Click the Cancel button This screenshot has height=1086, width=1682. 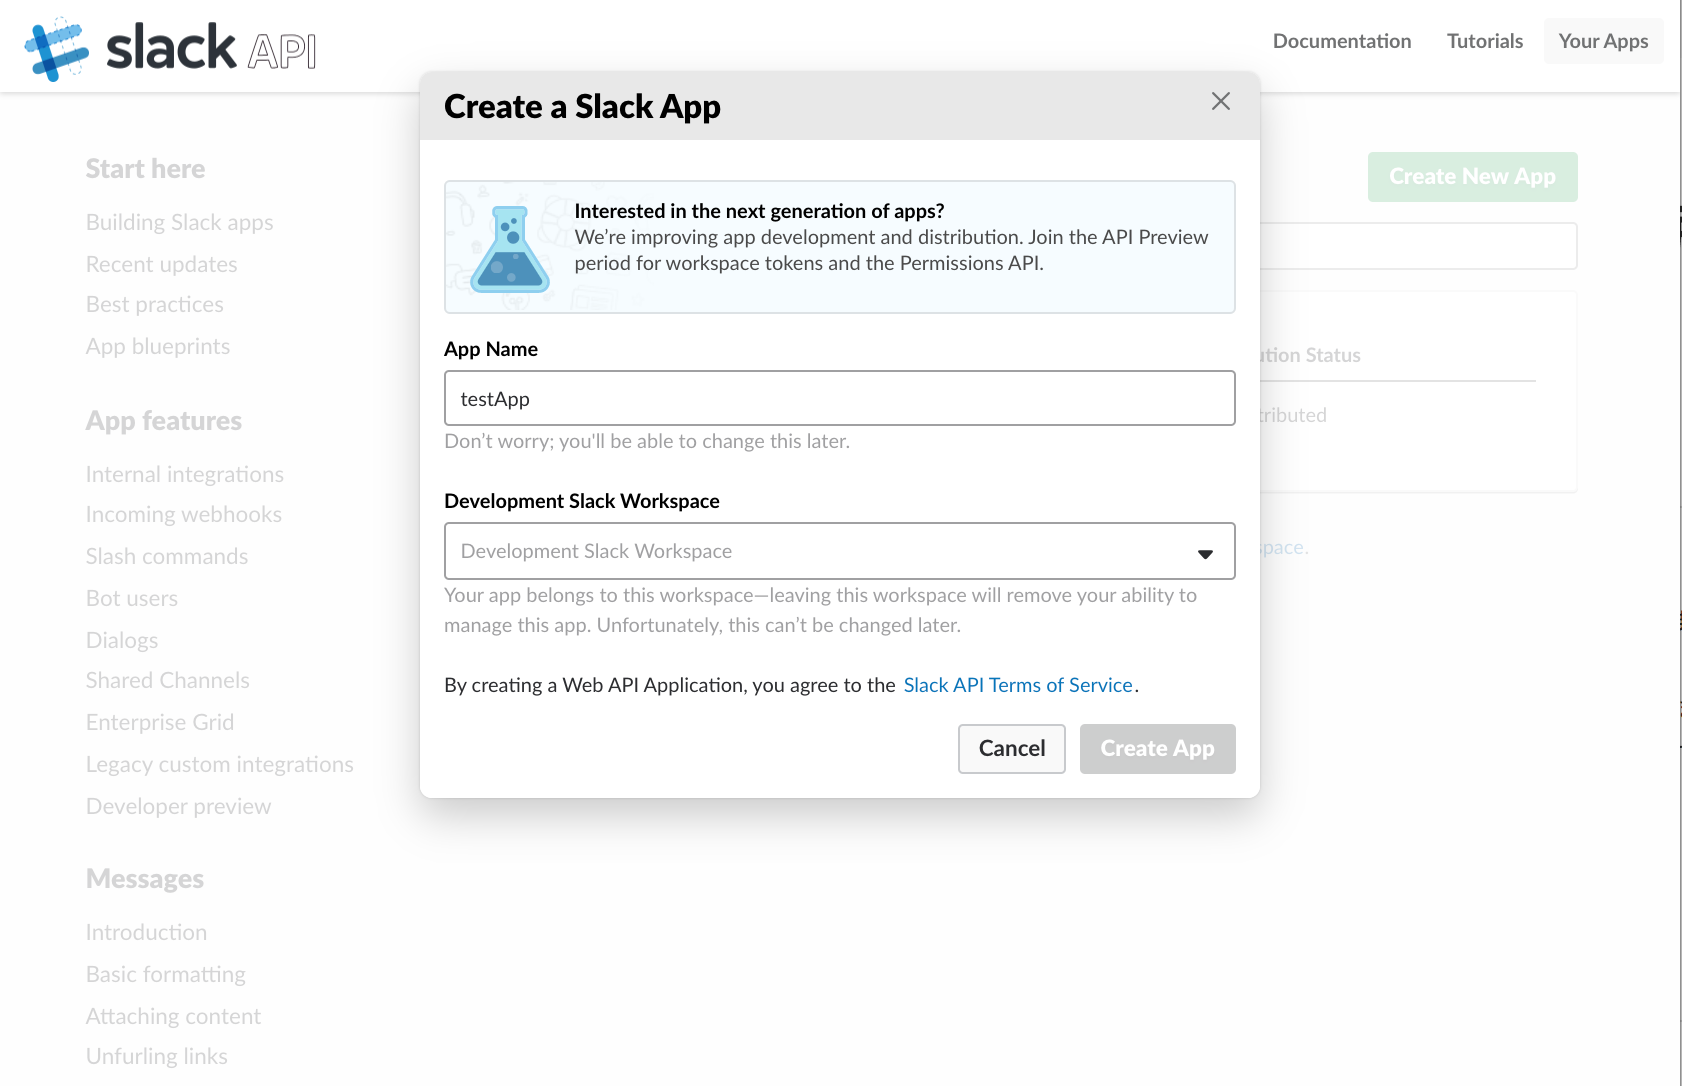pyautogui.click(x=1011, y=748)
